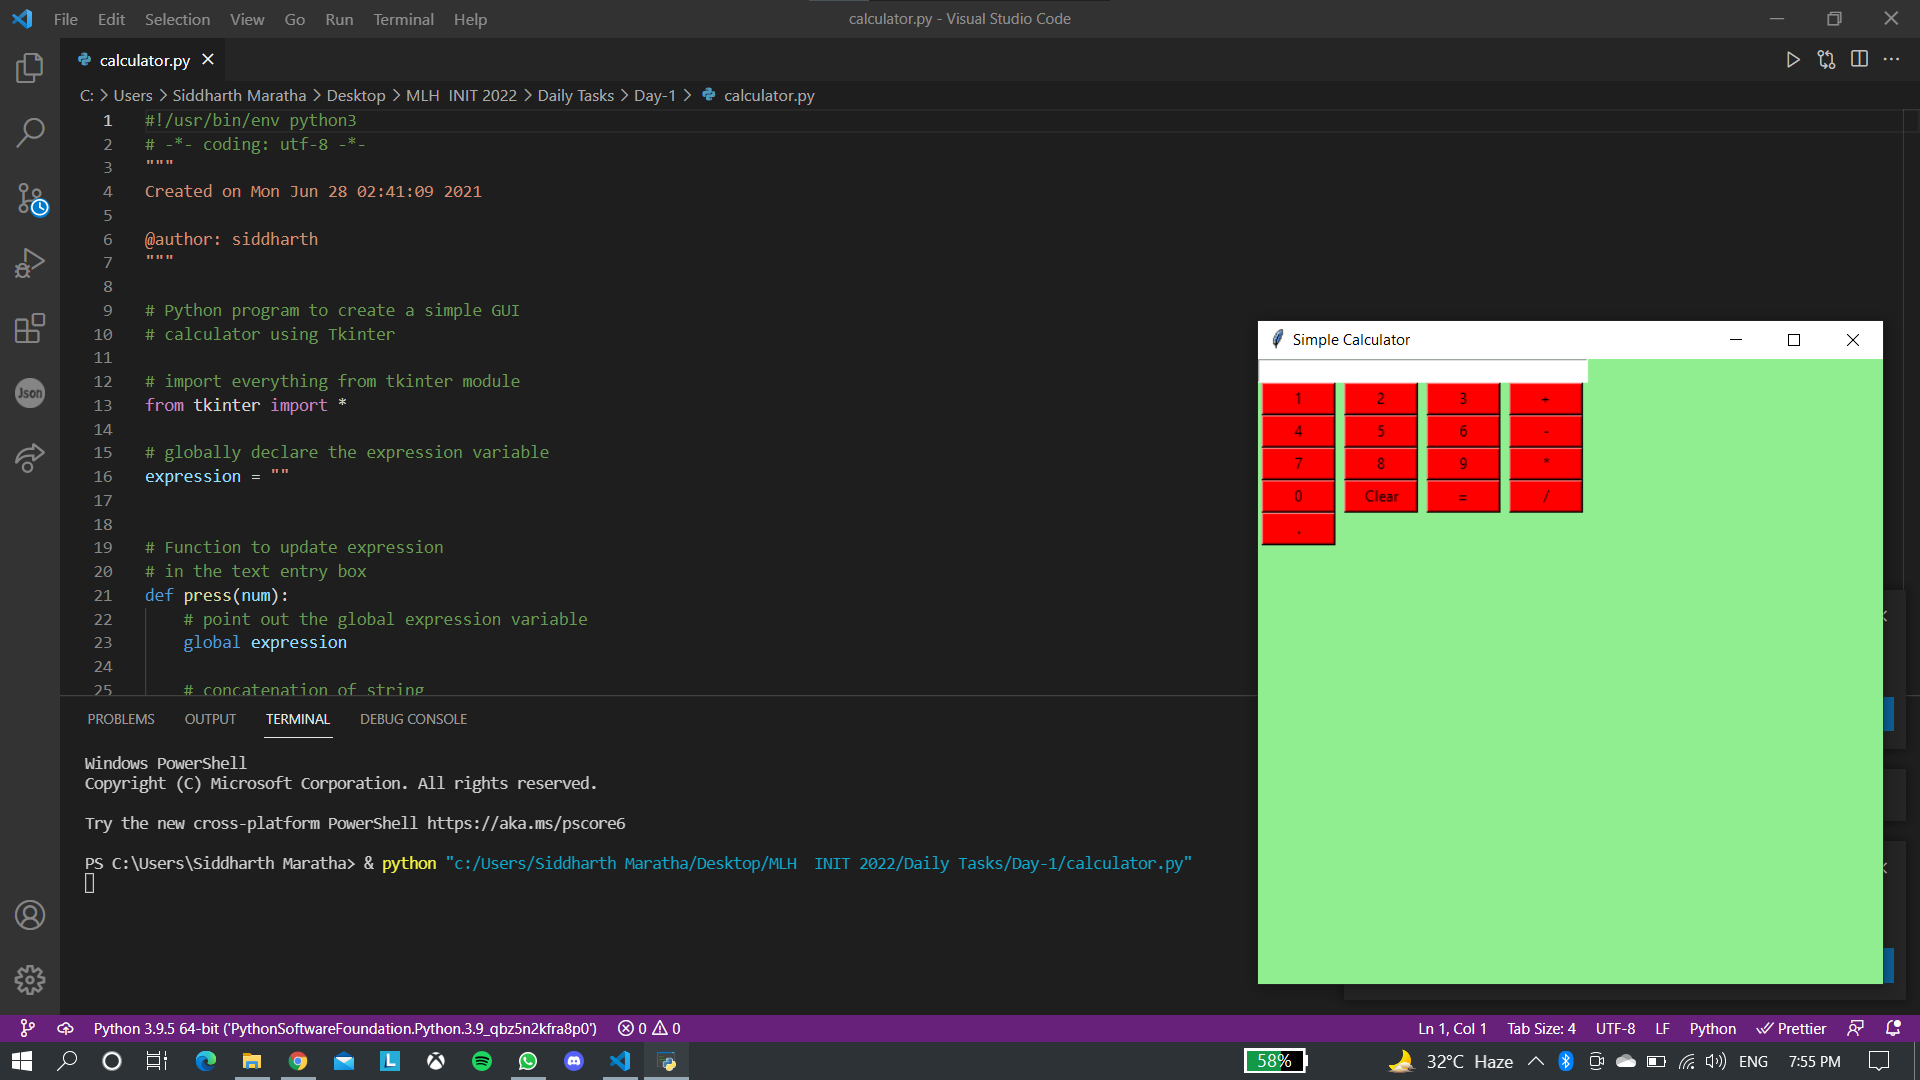
Task: Click the calculator expression entry field
Action: [1421, 371]
